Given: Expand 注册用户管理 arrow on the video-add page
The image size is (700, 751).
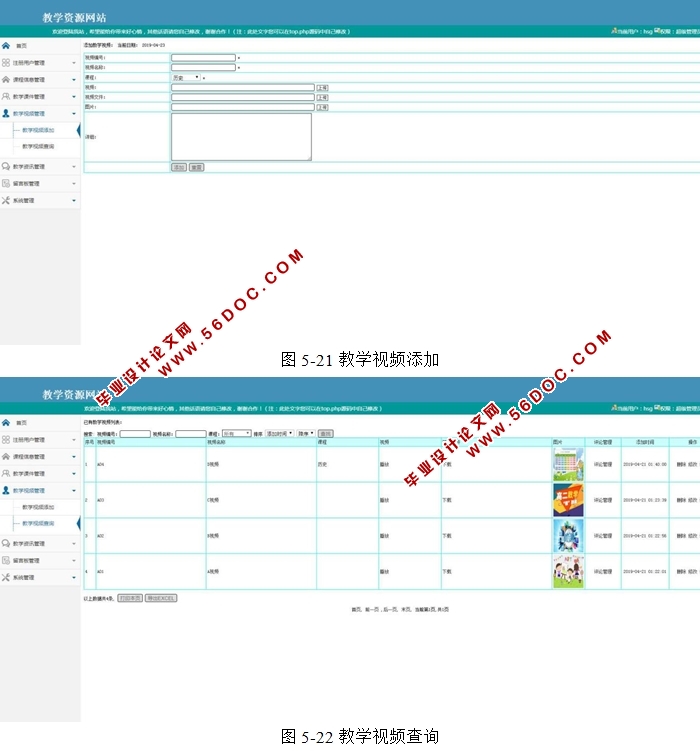Looking at the screenshot, I should (74, 63).
